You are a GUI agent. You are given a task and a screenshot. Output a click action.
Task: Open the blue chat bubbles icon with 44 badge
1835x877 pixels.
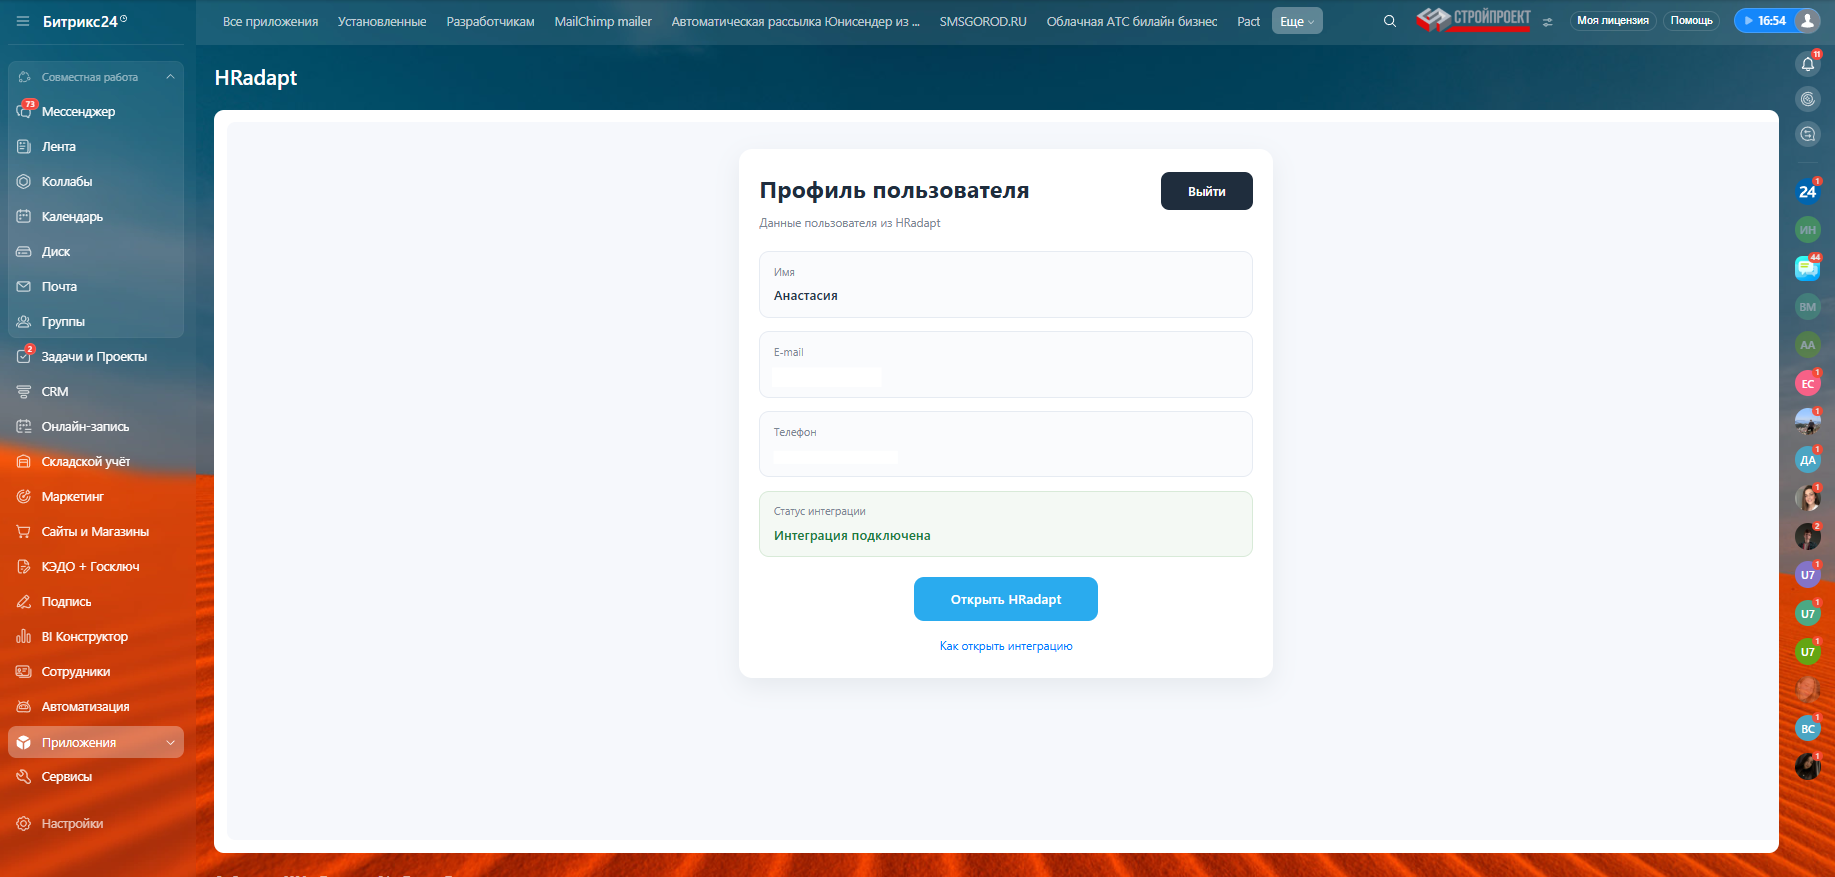pyautogui.click(x=1807, y=268)
